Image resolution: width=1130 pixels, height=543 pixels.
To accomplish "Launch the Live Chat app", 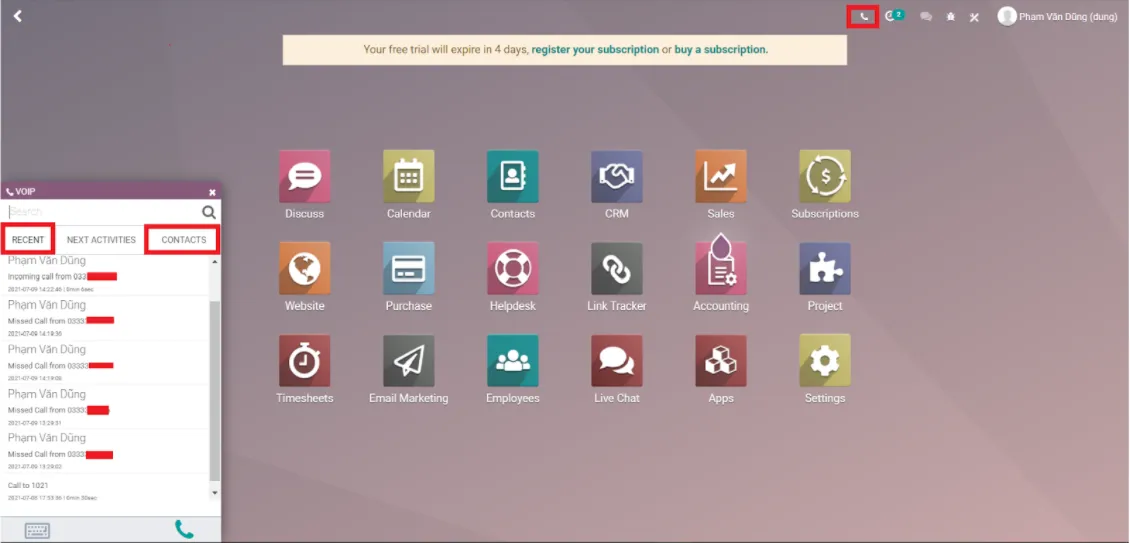I will [x=617, y=361].
